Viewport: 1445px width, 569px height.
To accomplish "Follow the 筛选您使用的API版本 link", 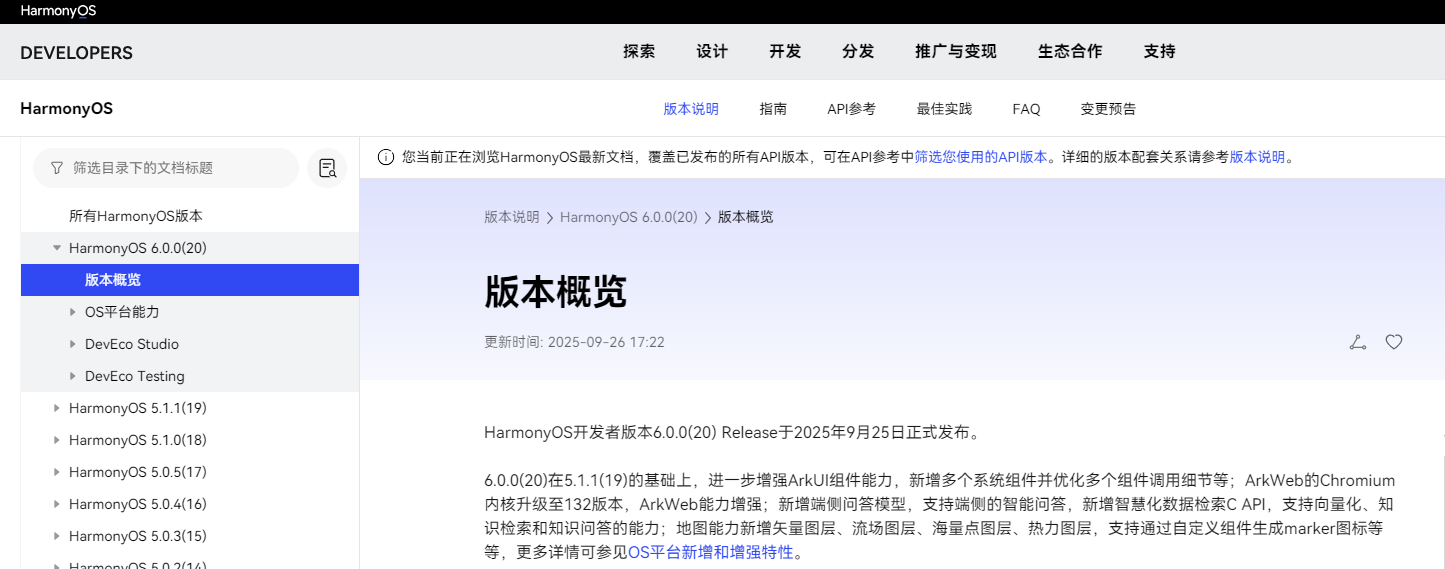I will coord(981,157).
